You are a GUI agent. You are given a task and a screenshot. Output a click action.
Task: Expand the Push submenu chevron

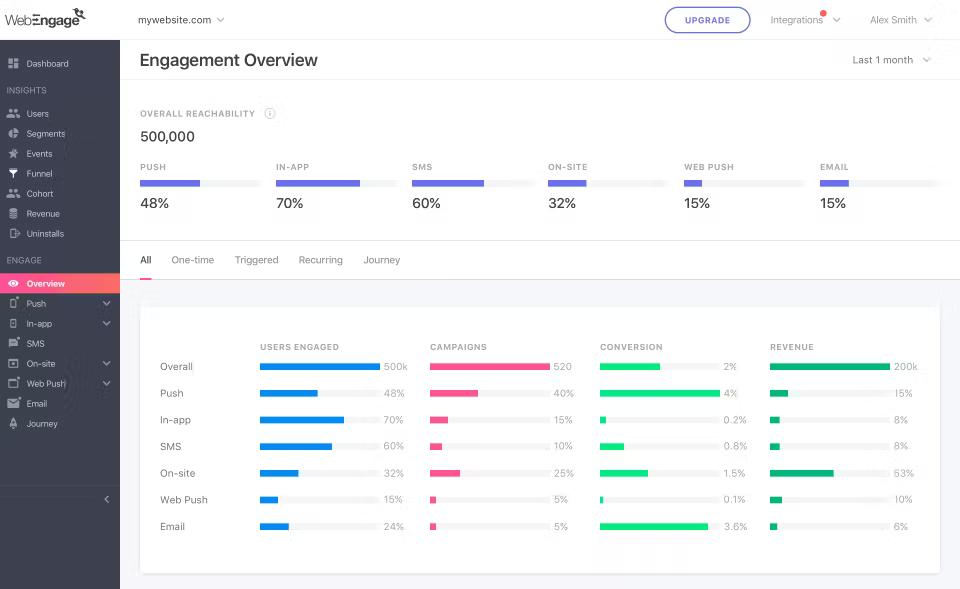[107, 303]
